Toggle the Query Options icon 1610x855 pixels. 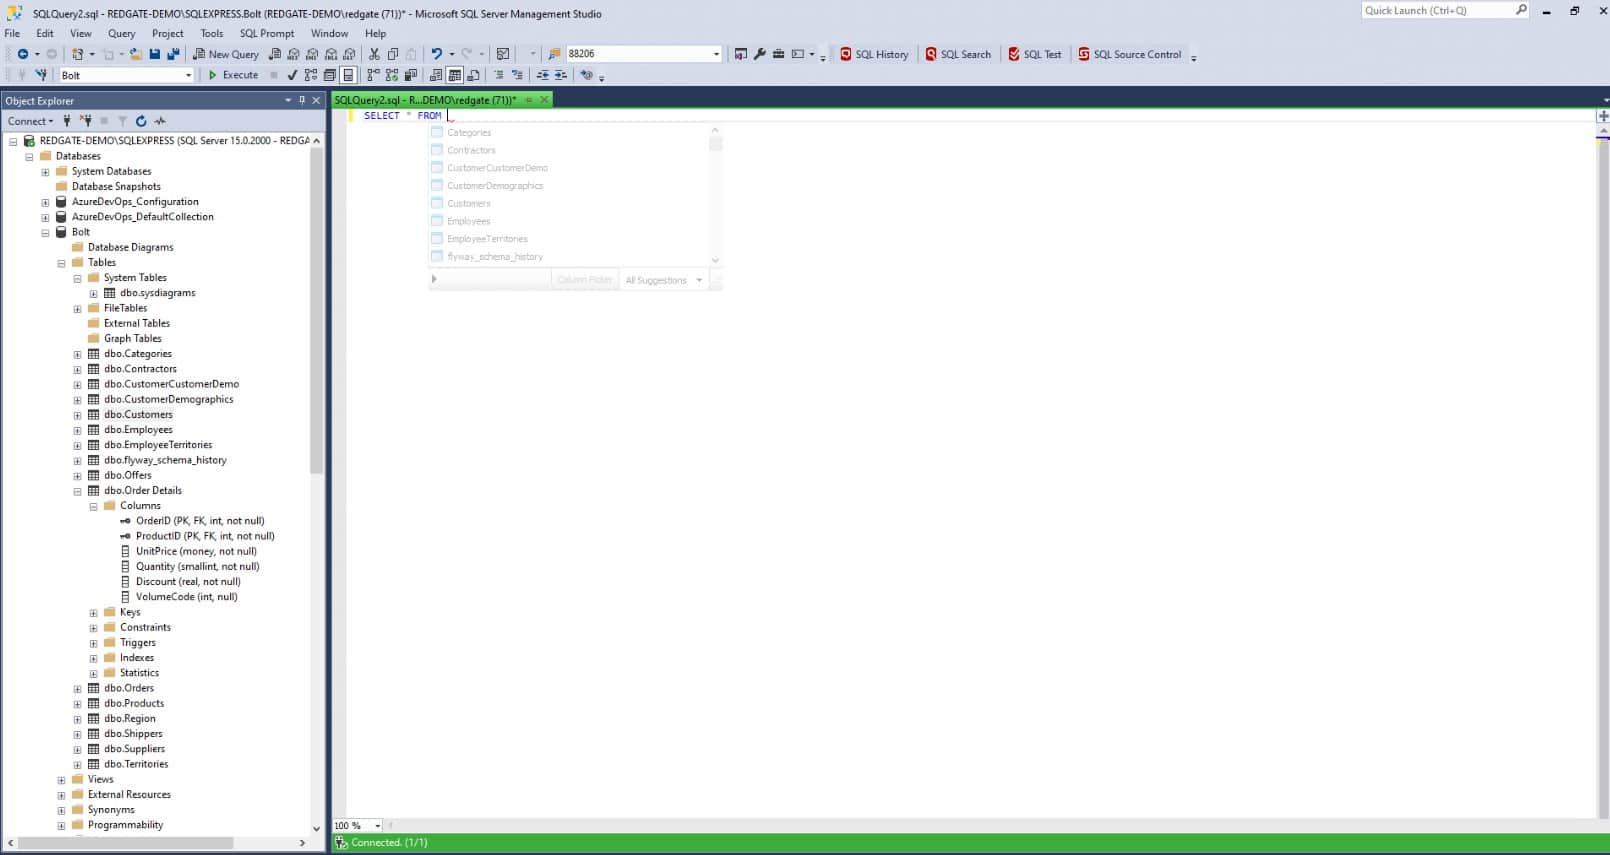click(x=329, y=75)
